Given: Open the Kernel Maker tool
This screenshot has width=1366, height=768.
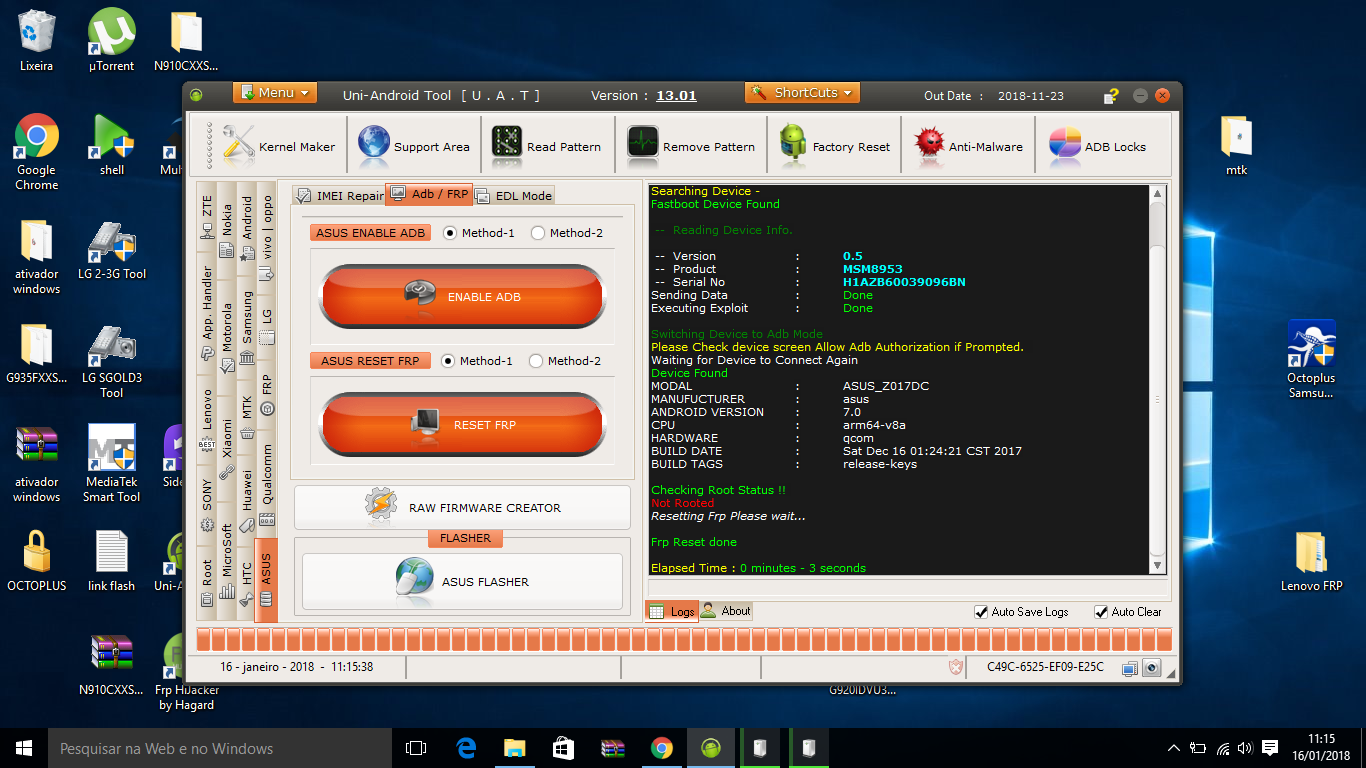Looking at the screenshot, I should click(x=279, y=146).
